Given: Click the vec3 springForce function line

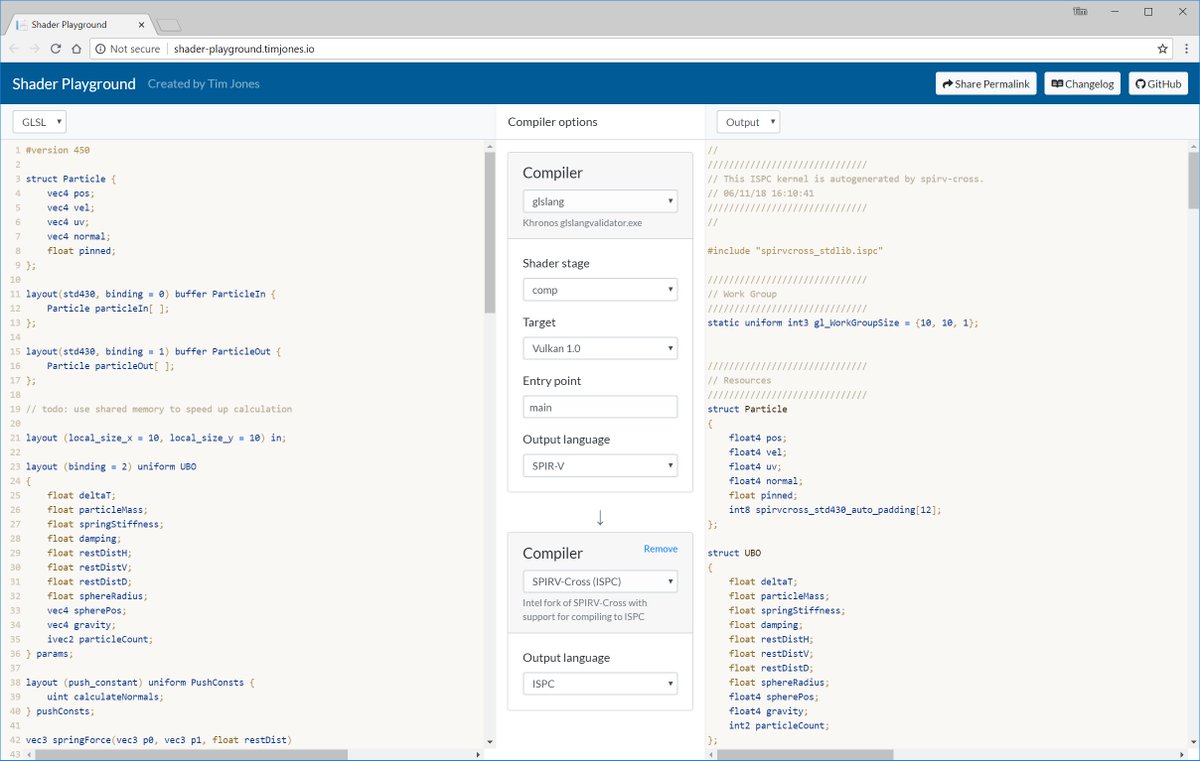Looking at the screenshot, I should click(x=158, y=740).
